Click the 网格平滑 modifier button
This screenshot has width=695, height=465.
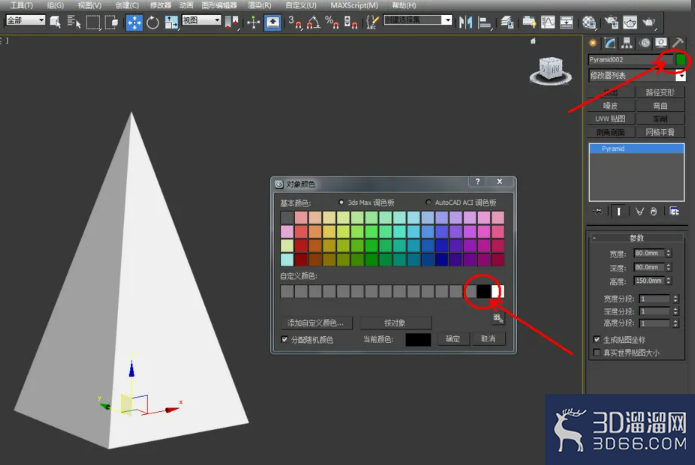(x=660, y=132)
